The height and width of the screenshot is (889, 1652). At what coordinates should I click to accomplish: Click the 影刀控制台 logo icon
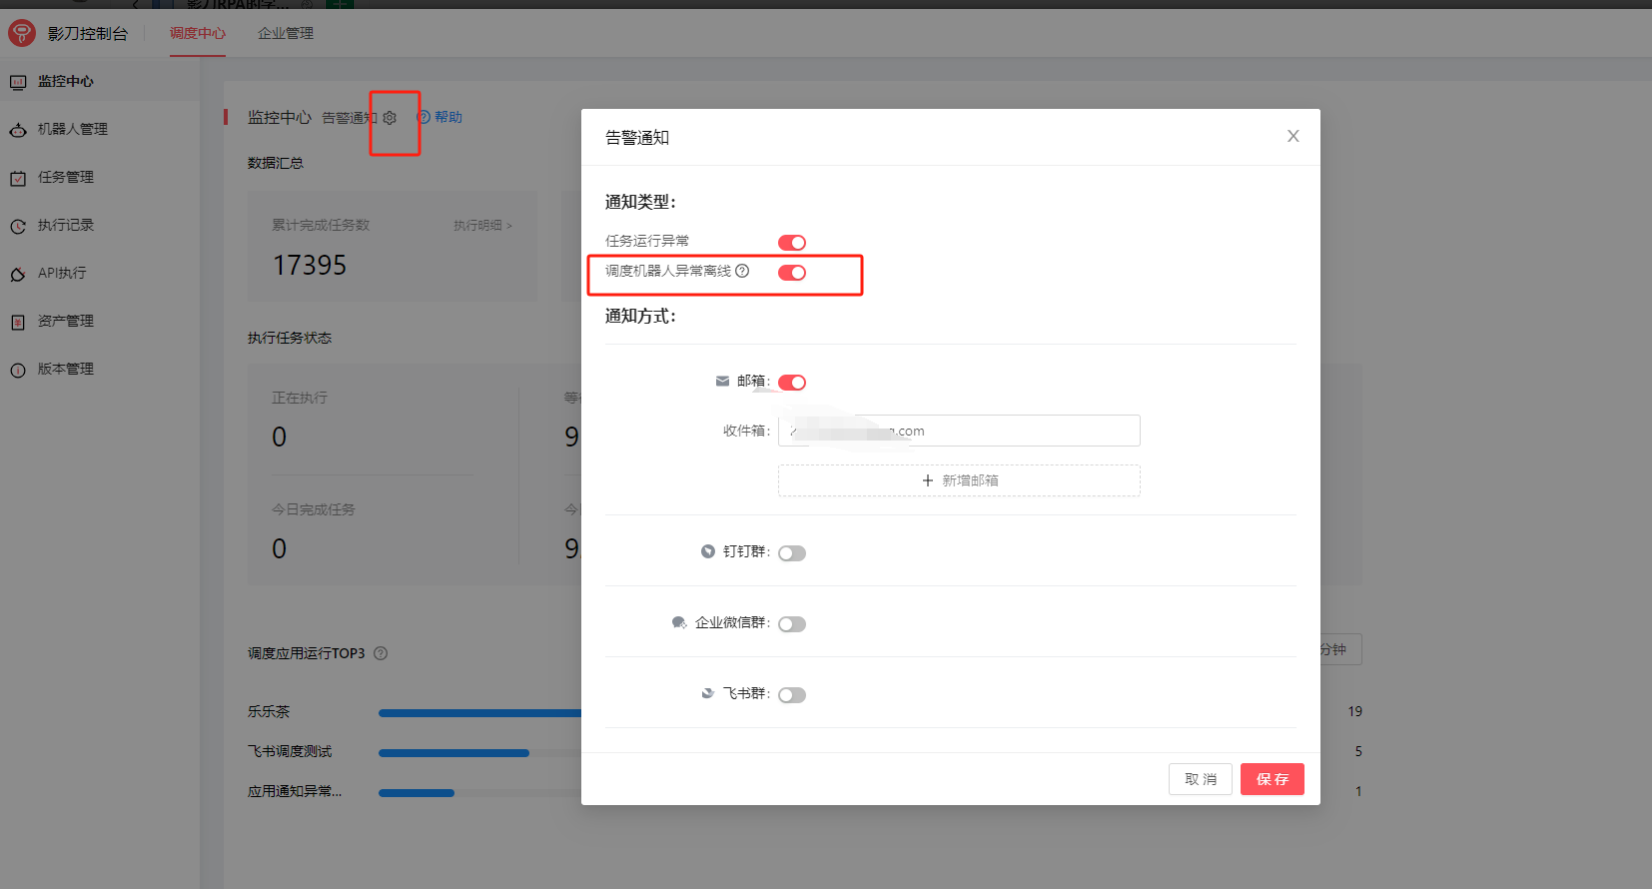point(22,33)
